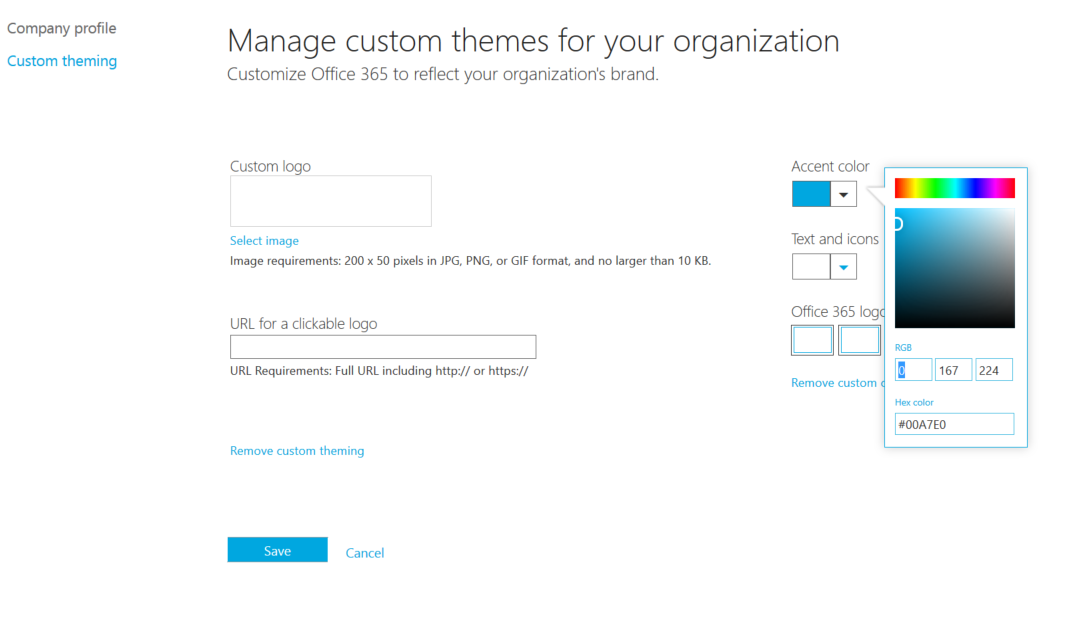Open the Company profile page

coord(61,28)
